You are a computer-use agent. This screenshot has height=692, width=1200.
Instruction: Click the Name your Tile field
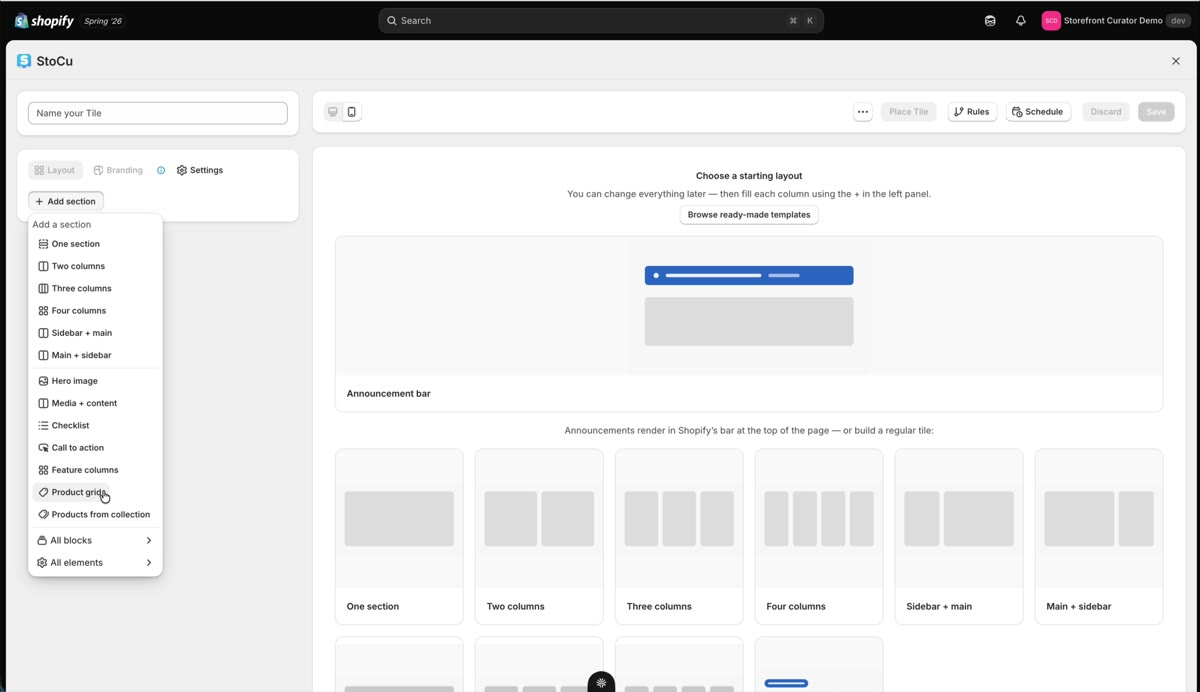point(158,113)
